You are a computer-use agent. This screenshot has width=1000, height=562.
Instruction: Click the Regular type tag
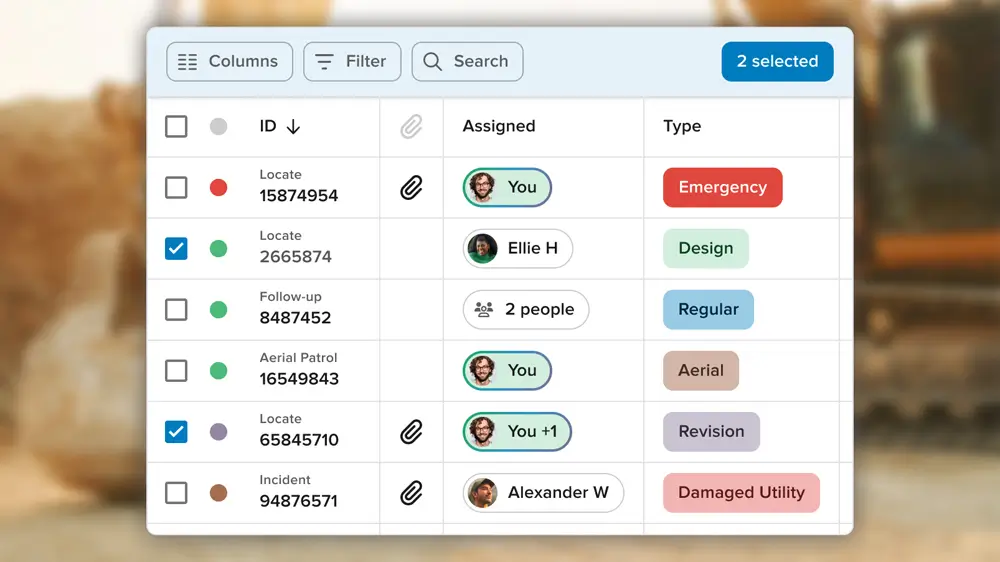tap(709, 309)
